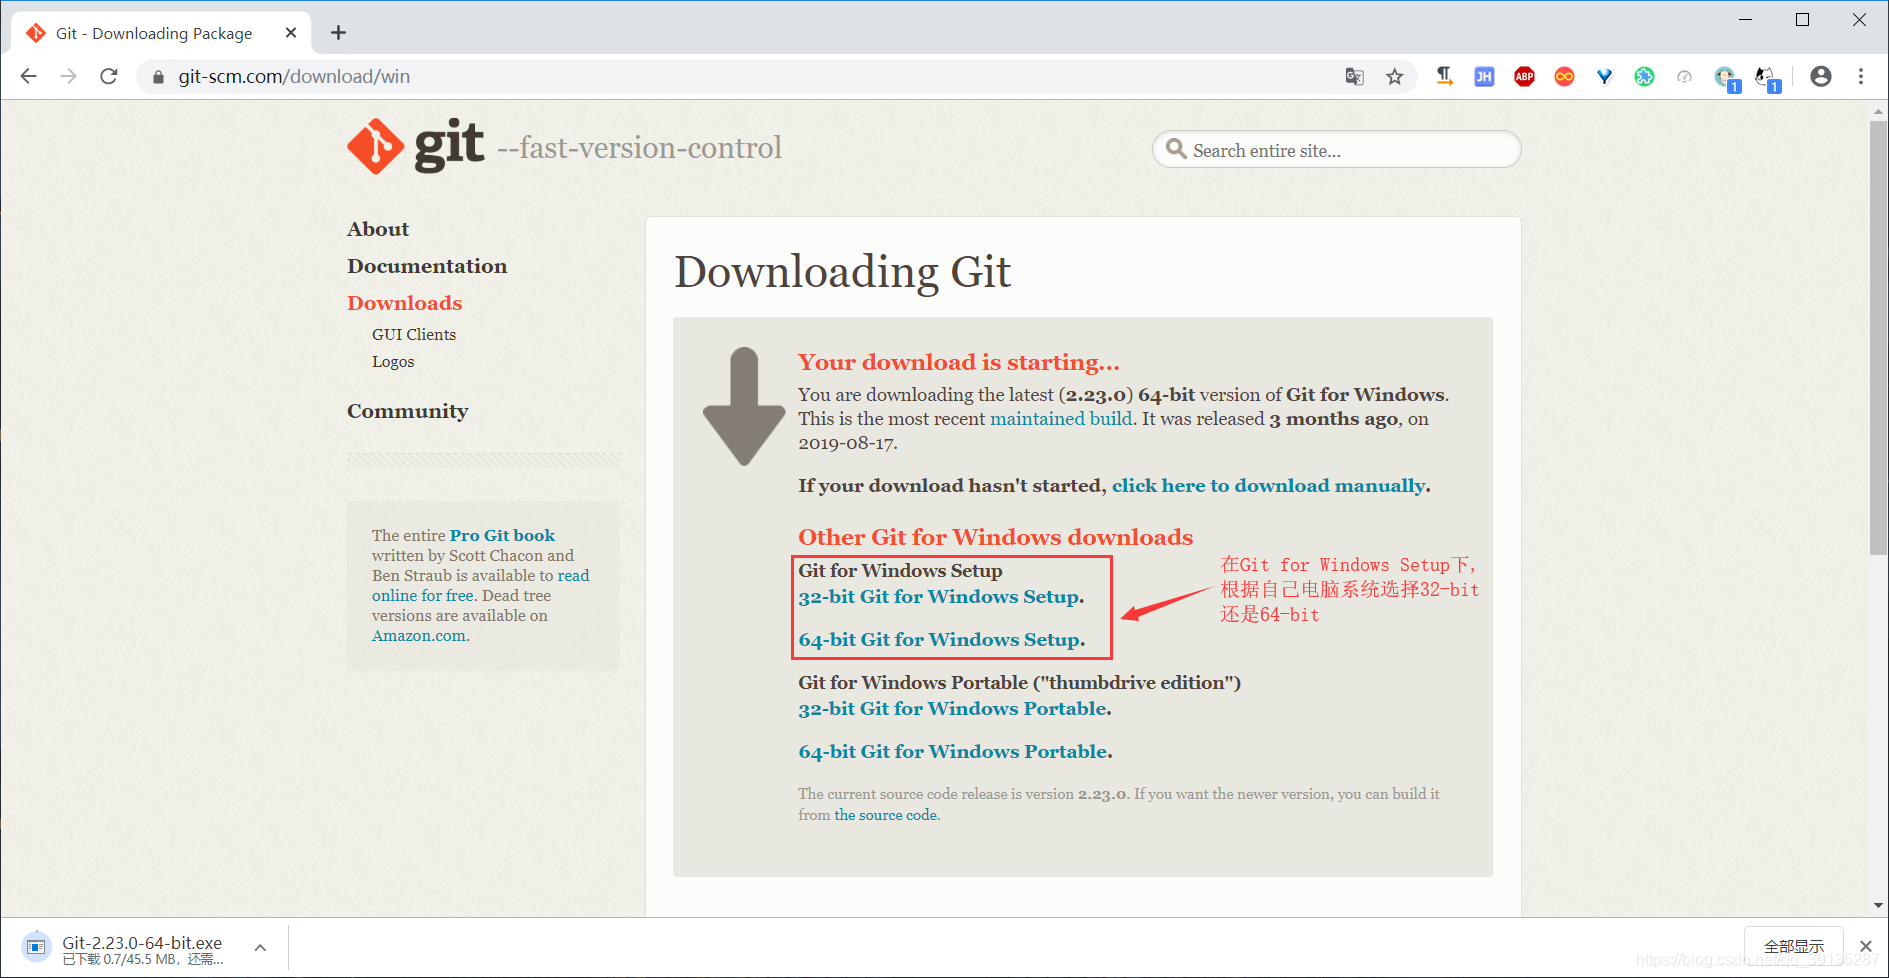Click the browser back arrow
Screen dimensions: 1889x978
pos(28,76)
